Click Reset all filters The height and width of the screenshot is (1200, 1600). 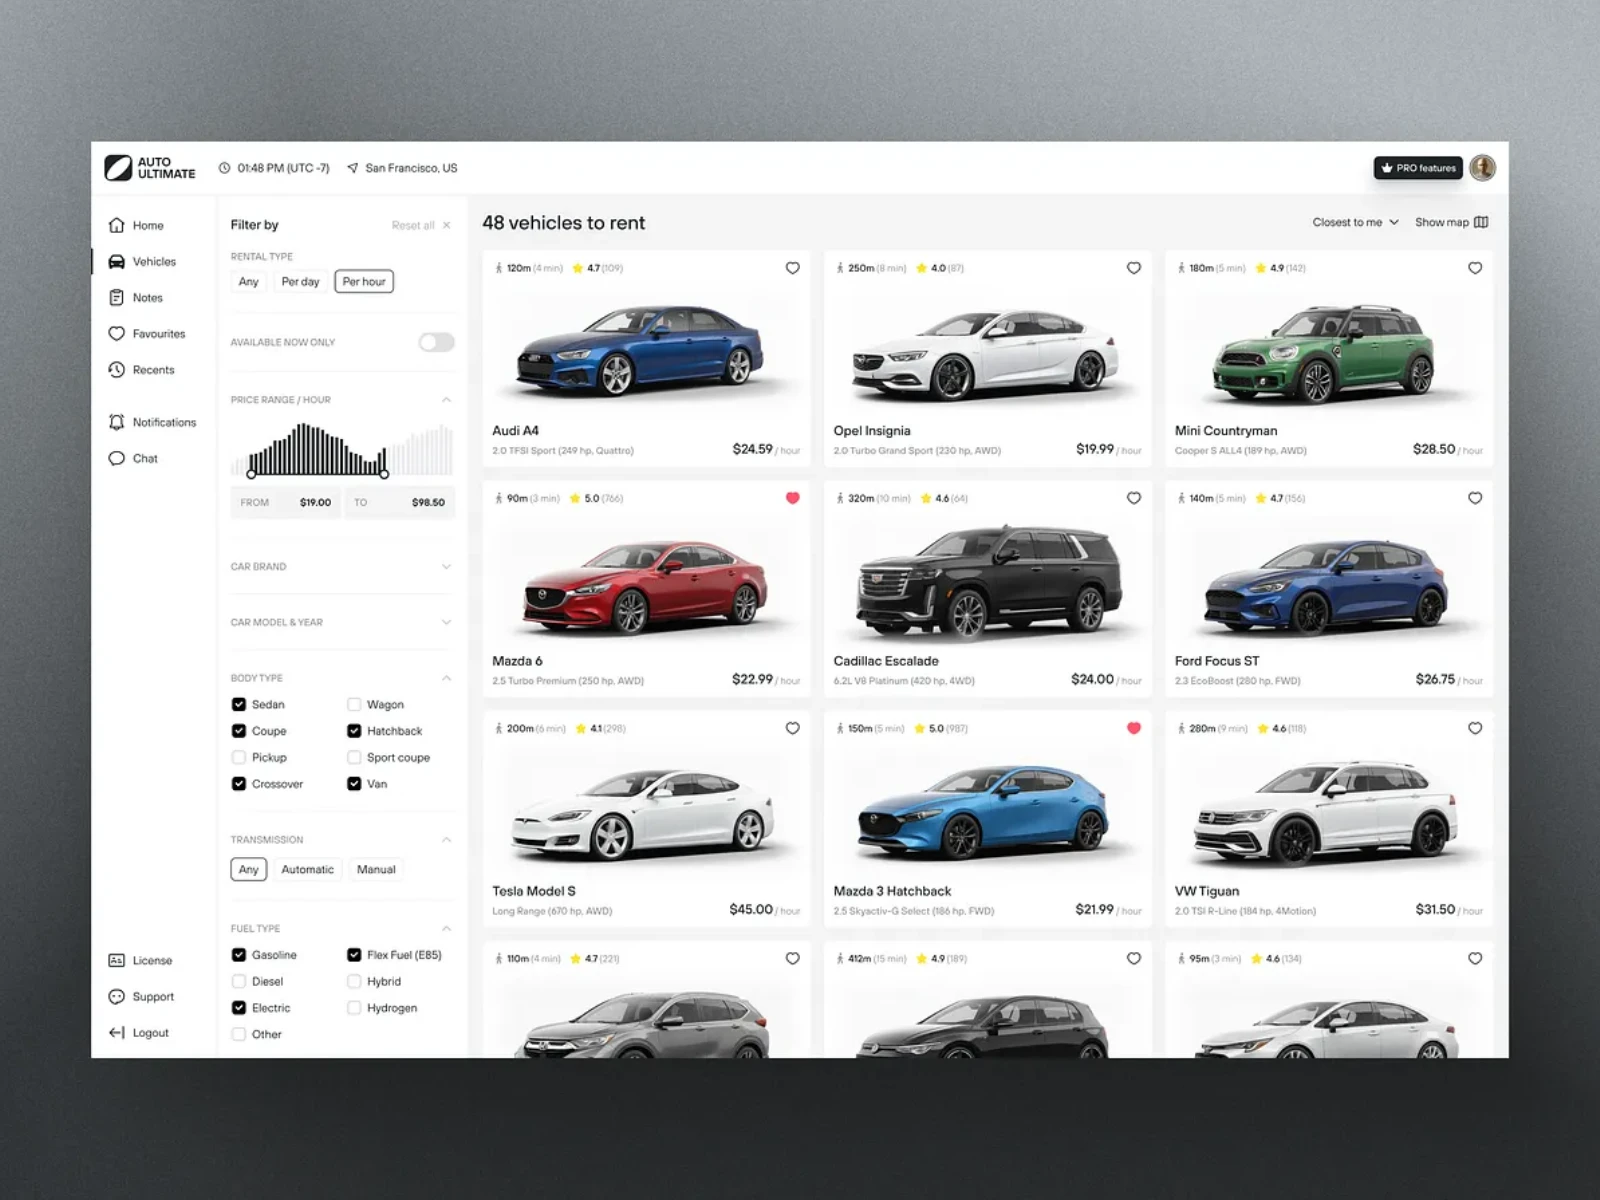pos(413,225)
